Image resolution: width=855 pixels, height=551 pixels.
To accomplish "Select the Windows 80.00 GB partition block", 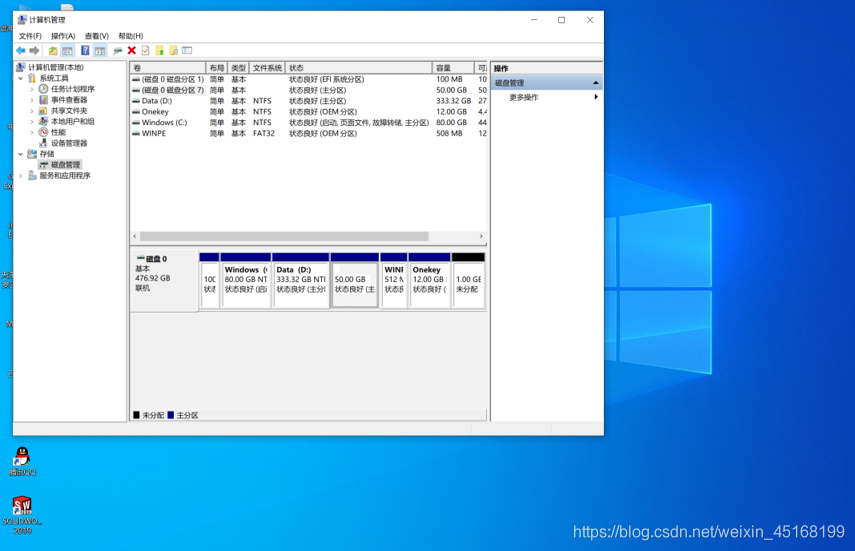I will [x=245, y=281].
